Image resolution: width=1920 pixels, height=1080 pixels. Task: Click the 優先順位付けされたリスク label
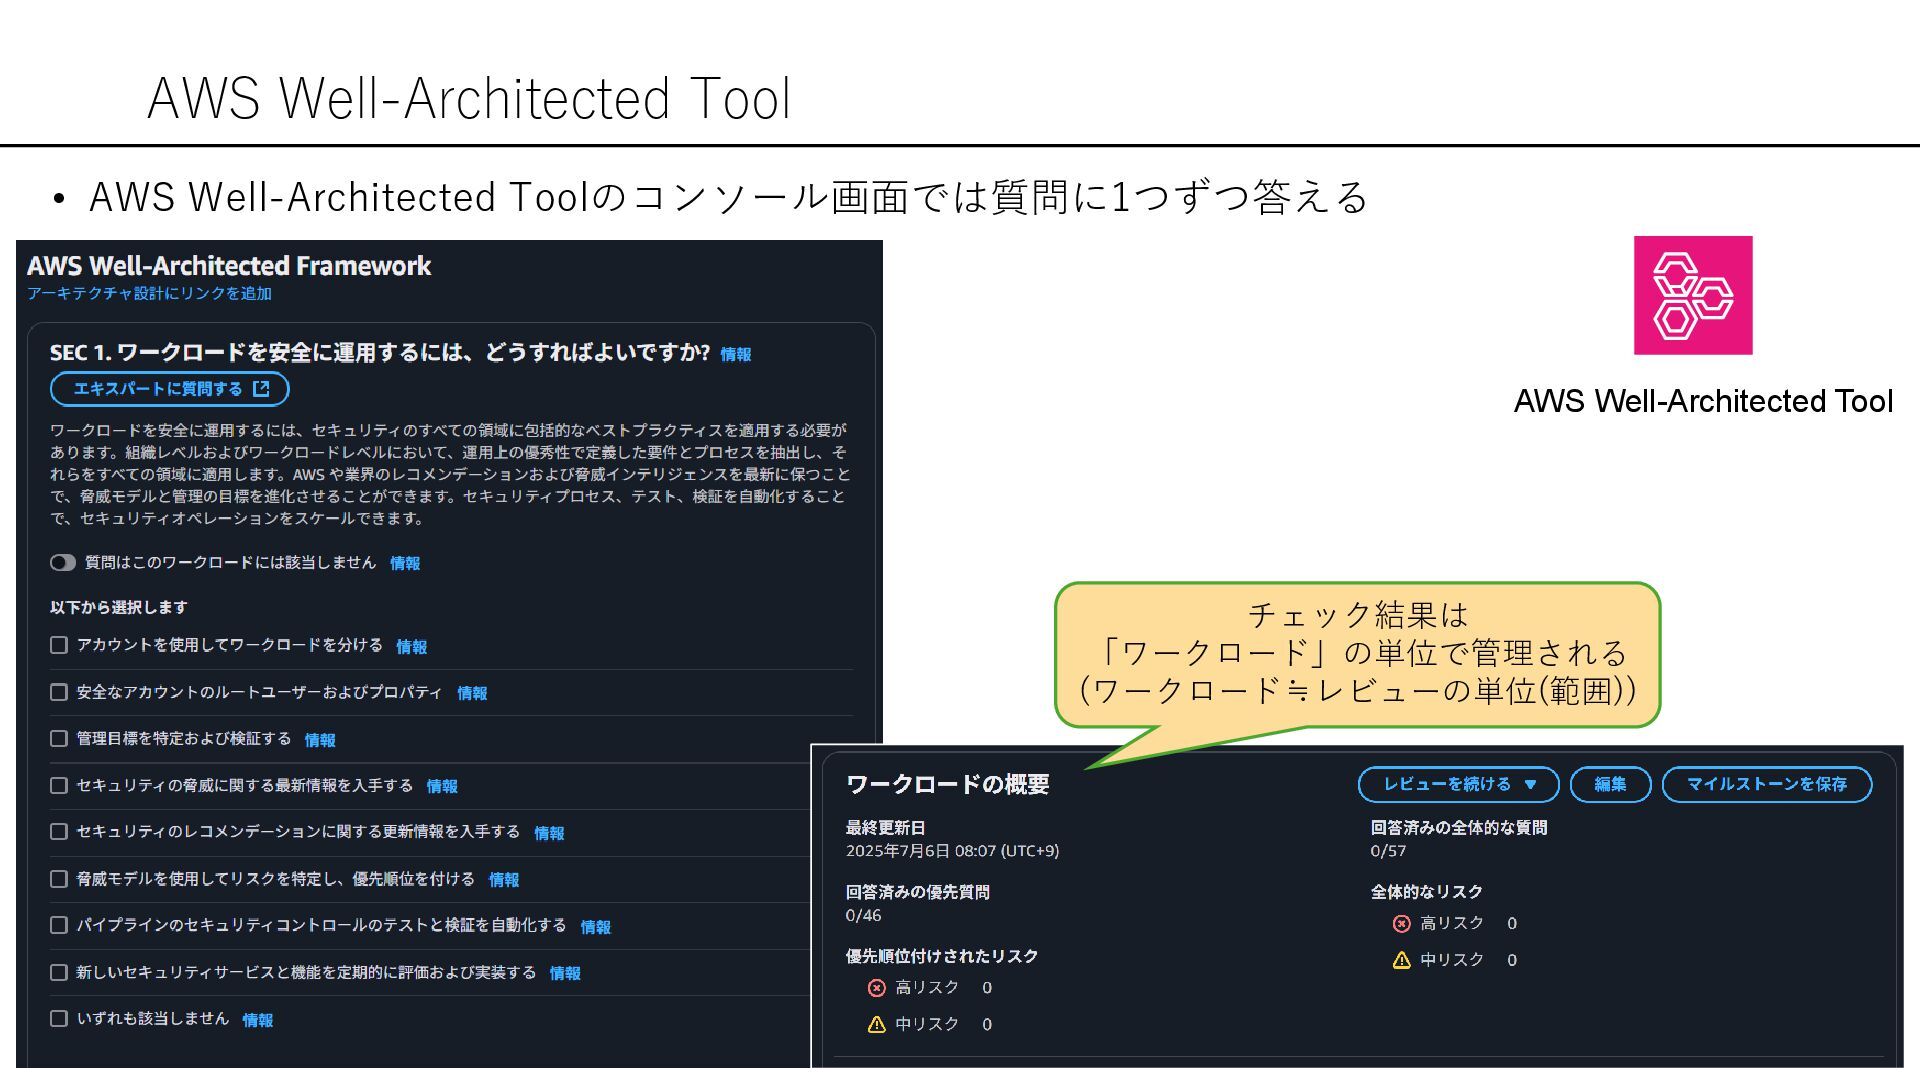tap(942, 956)
